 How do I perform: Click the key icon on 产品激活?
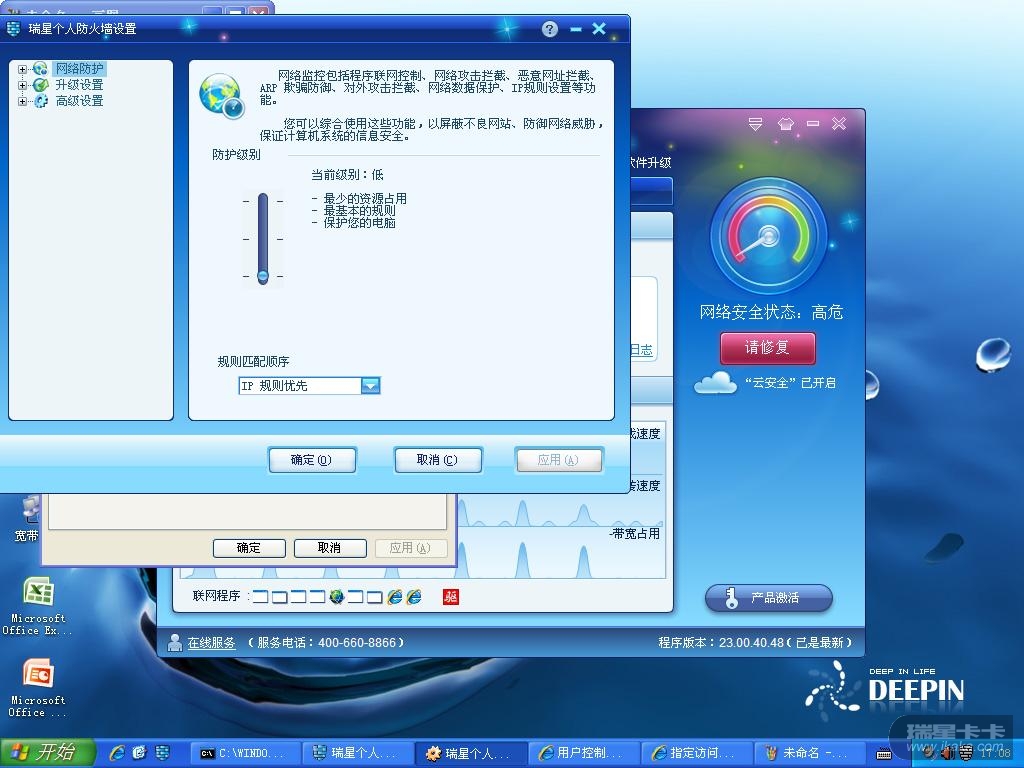[731, 598]
